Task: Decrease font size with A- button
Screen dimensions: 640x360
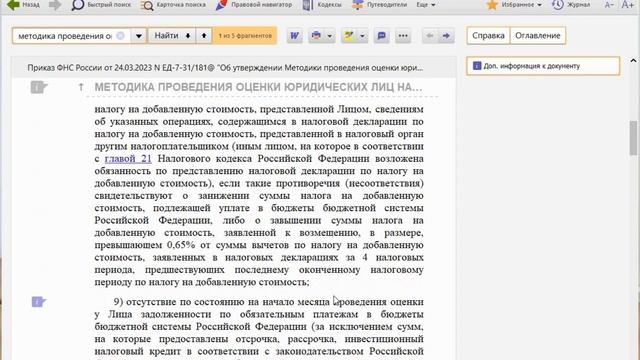Action: pyautogui.click(x=609, y=5)
